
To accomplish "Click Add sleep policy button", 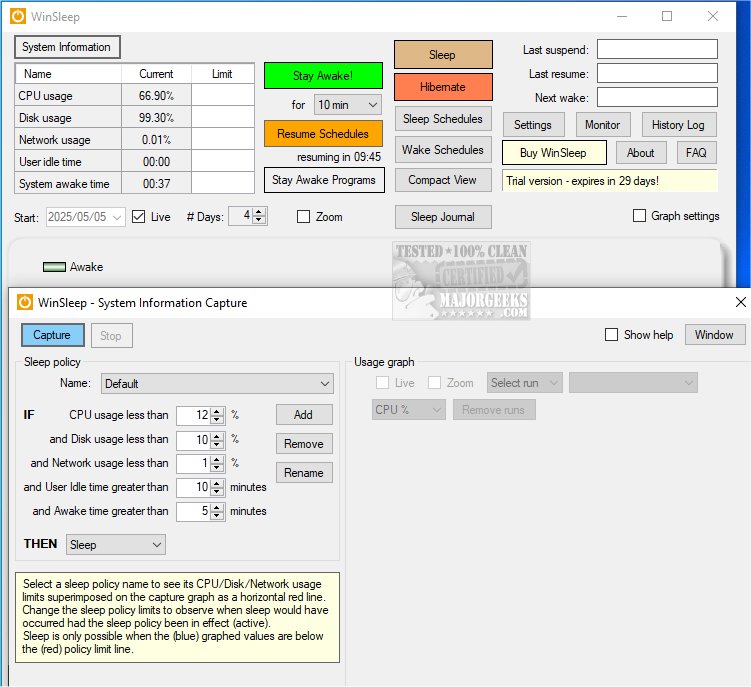I will pyautogui.click(x=304, y=414).
